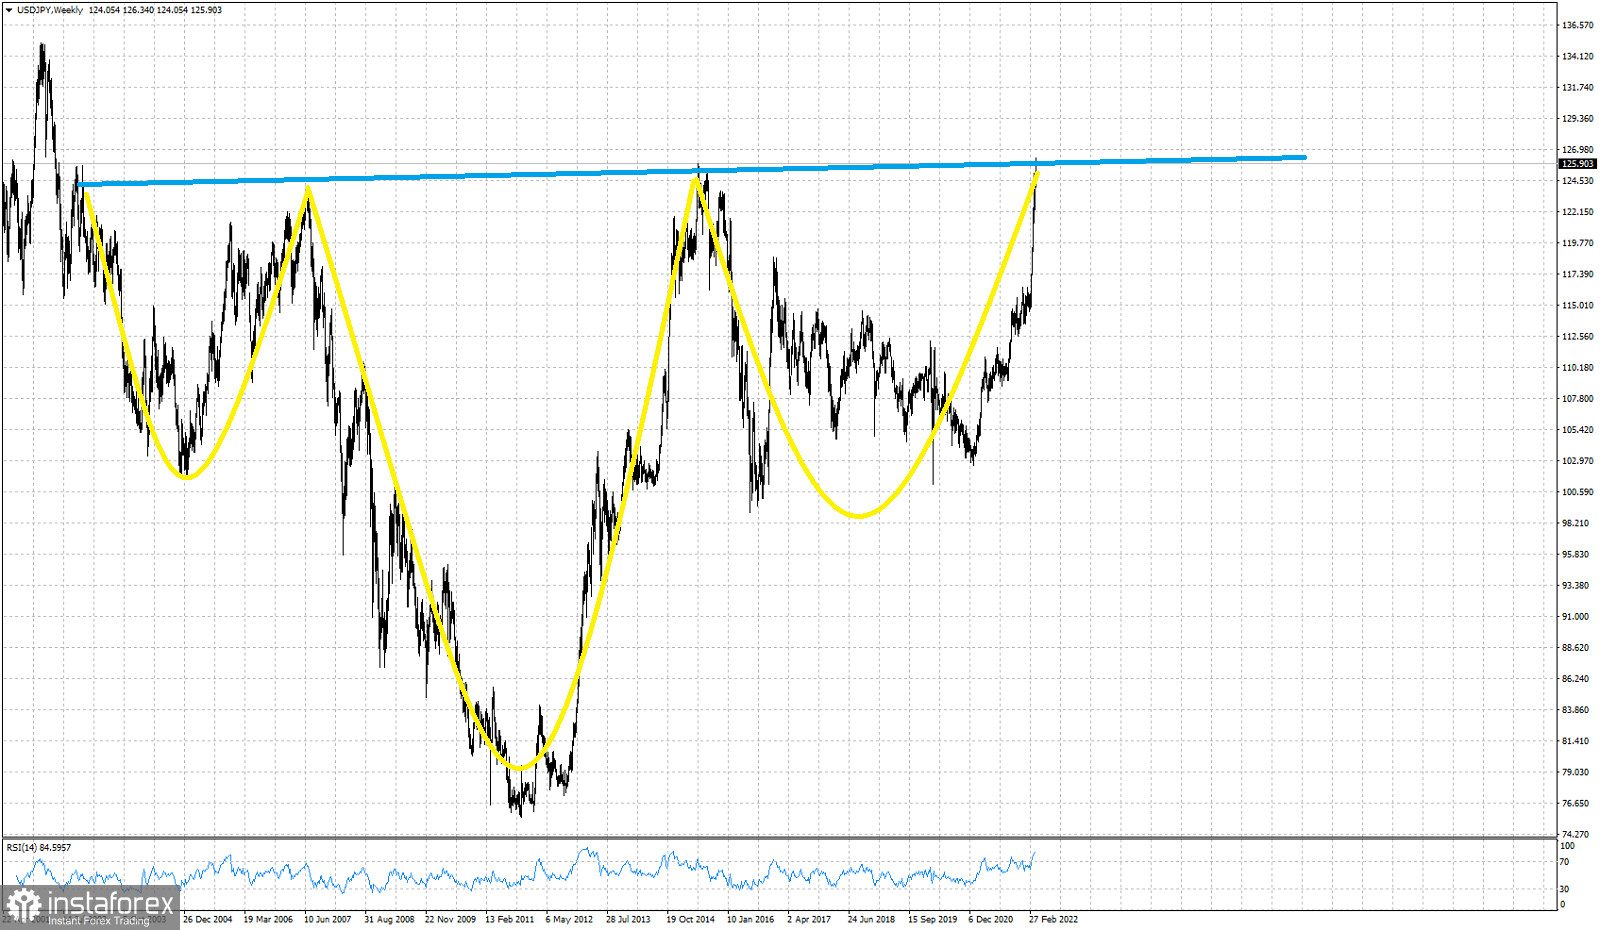Select the current price marker 125.903

point(1578,164)
